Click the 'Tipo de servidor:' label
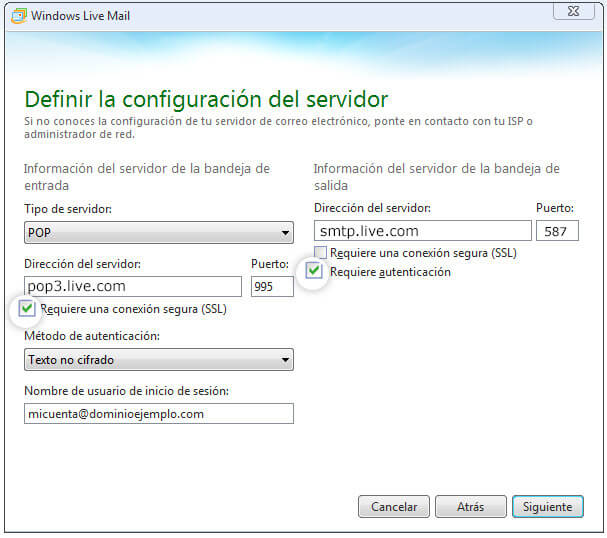Viewport: 607px width, 538px height. coord(68,209)
